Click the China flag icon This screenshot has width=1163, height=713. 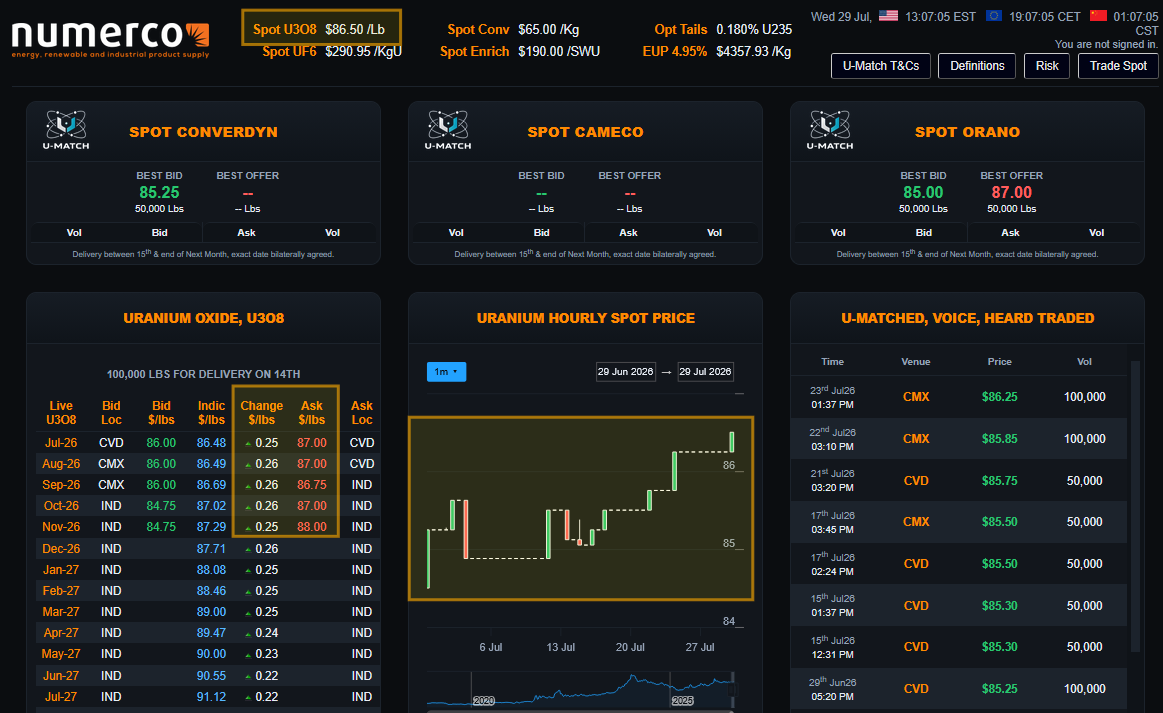[1098, 16]
